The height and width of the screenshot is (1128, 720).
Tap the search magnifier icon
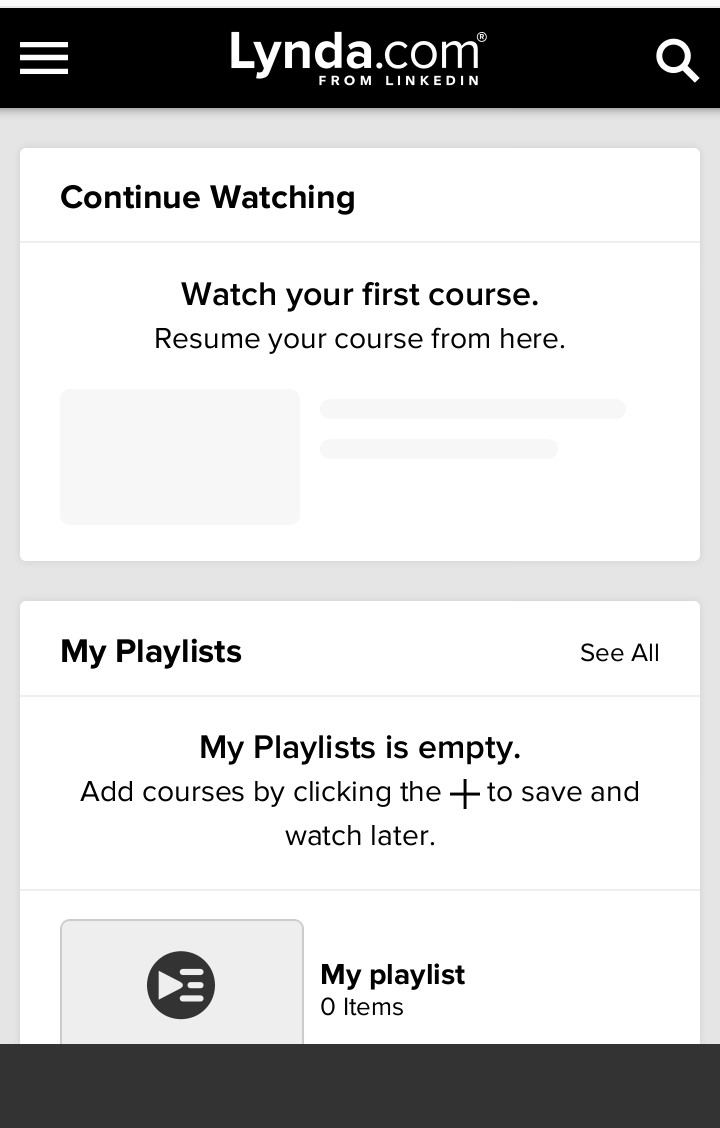coord(677,60)
